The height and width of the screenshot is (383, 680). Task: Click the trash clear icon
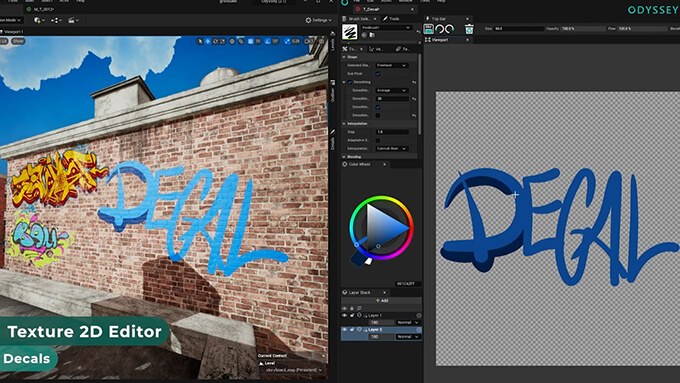click(469, 29)
